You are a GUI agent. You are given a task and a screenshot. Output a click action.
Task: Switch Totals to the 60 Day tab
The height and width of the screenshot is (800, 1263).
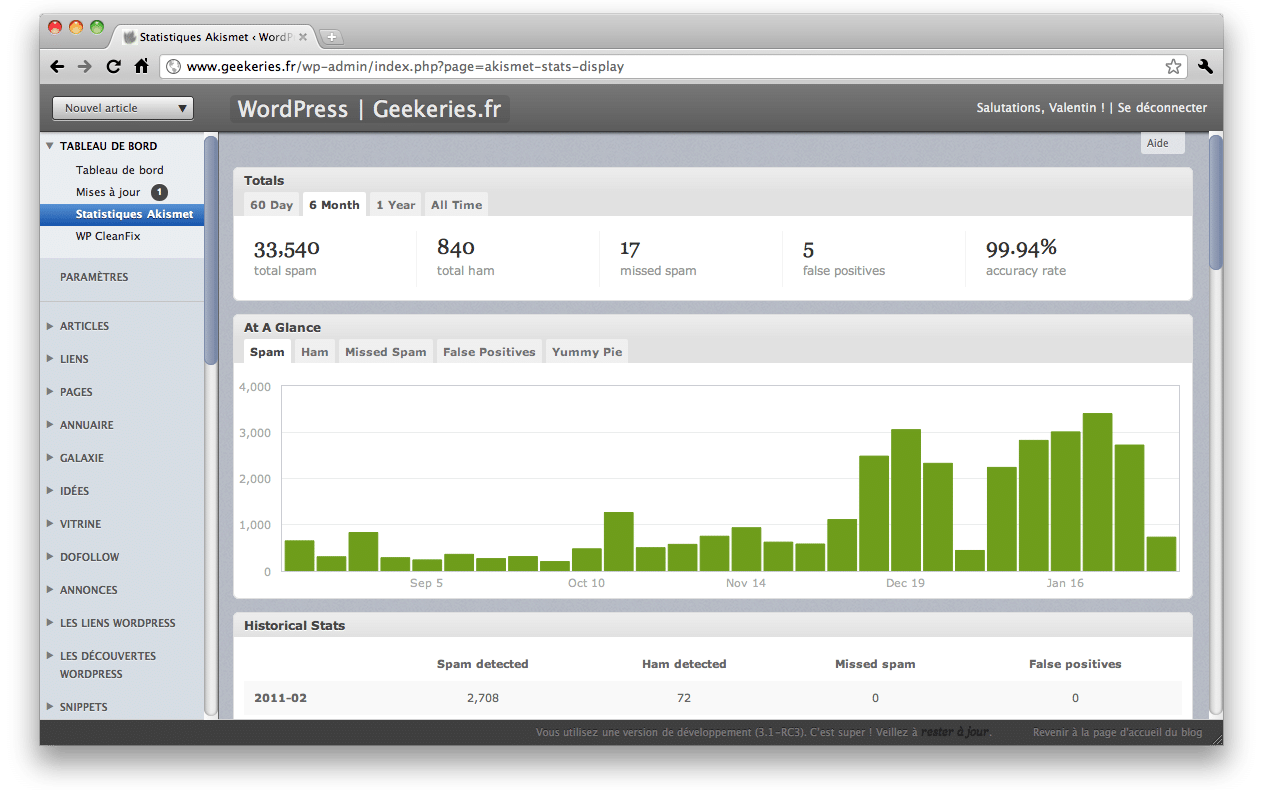click(272, 205)
